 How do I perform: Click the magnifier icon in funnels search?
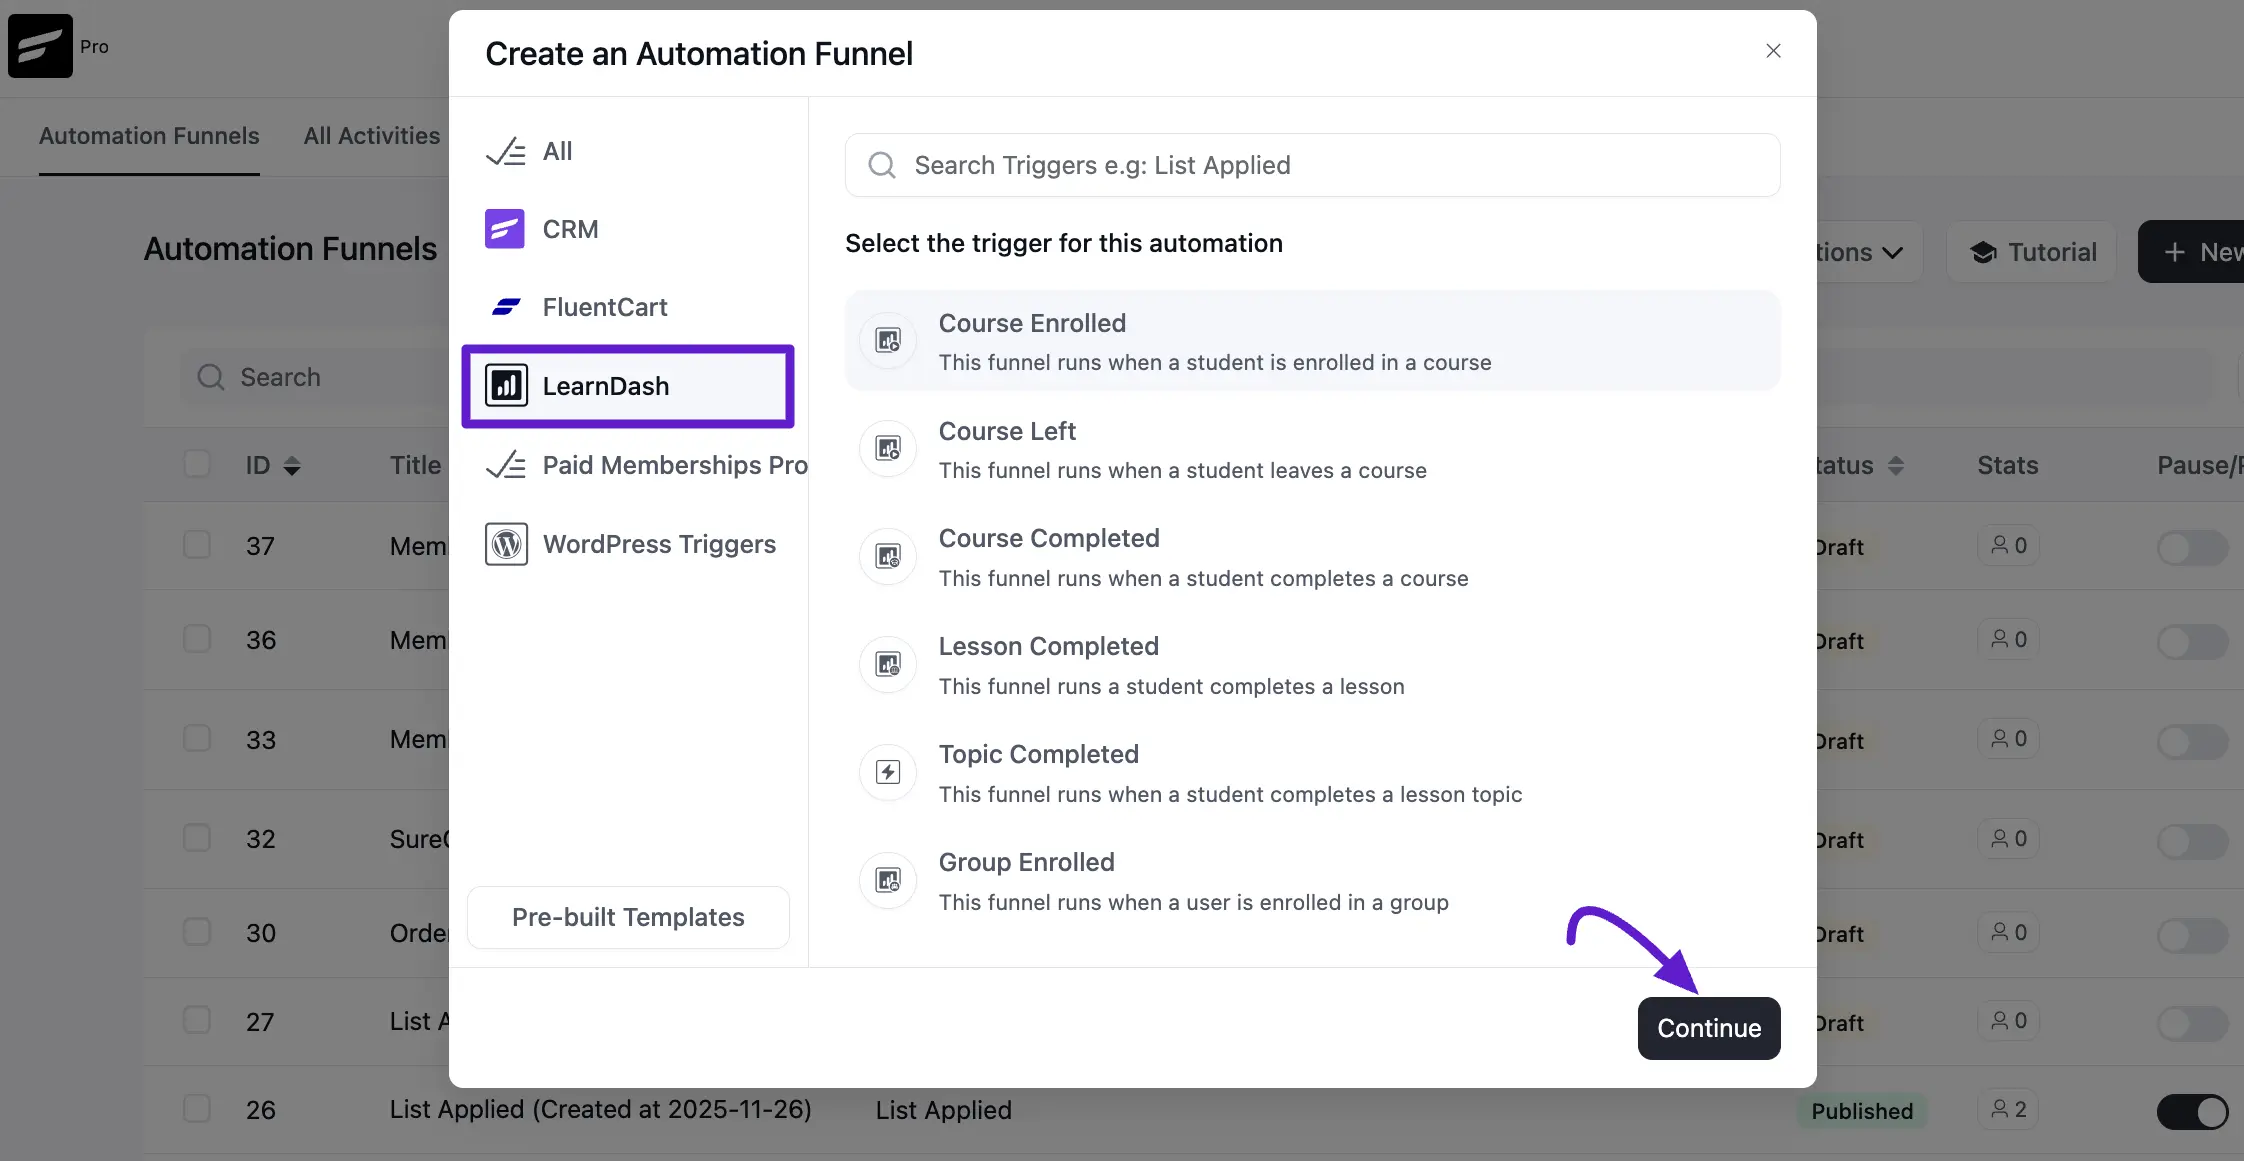(210, 377)
